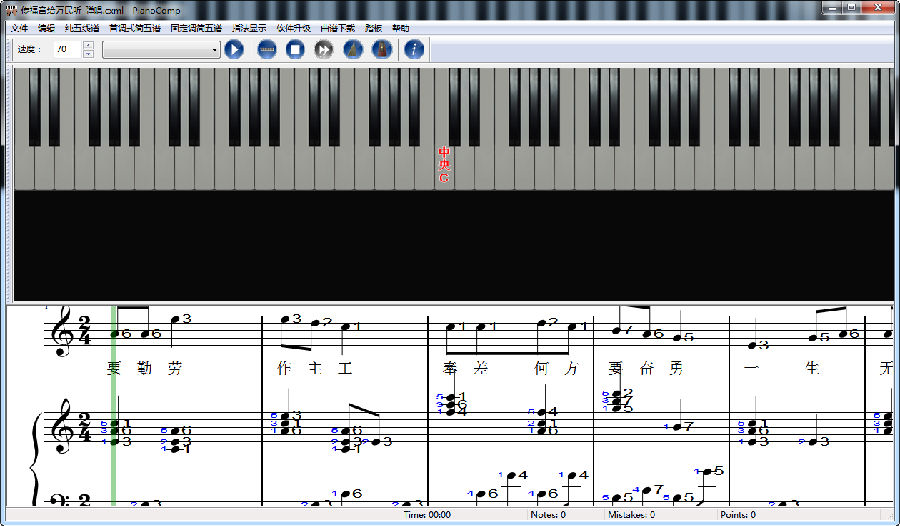900x526 pixels.
Task: Click the melody note 3 above 作 lyric
Action: click(285, 319)
